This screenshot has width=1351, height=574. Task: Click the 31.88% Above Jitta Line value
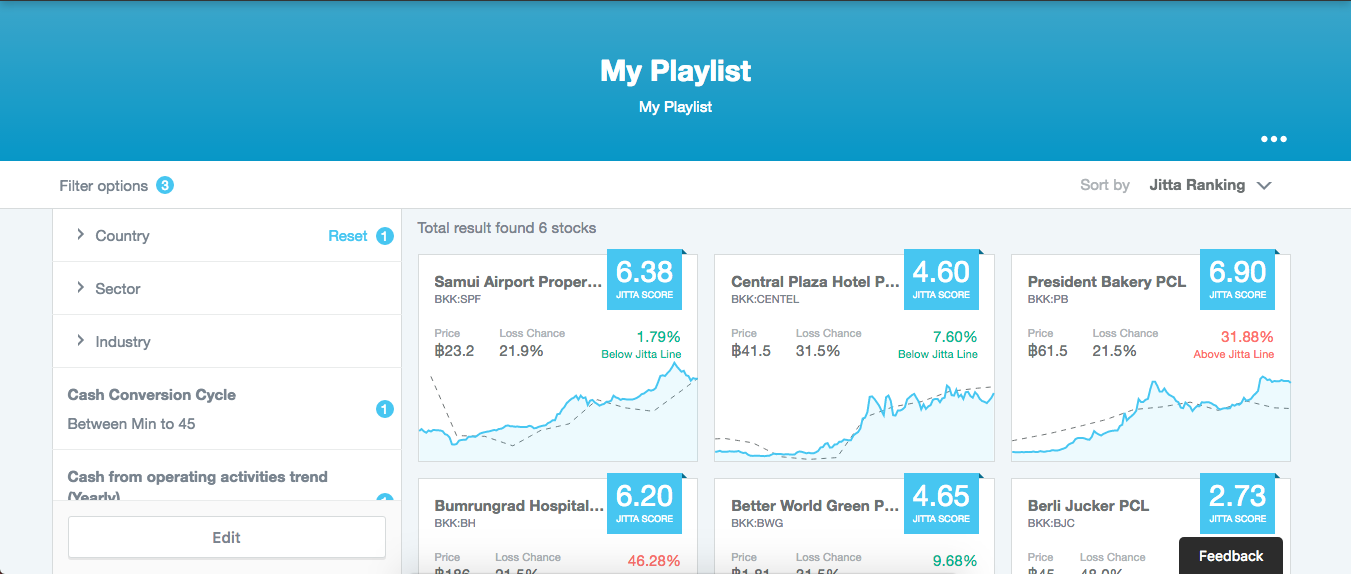(x=1247, y=337)
